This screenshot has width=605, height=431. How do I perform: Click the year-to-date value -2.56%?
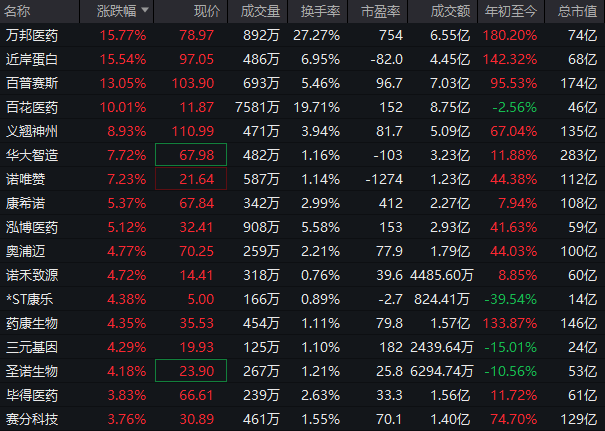[x=514, y=107]
